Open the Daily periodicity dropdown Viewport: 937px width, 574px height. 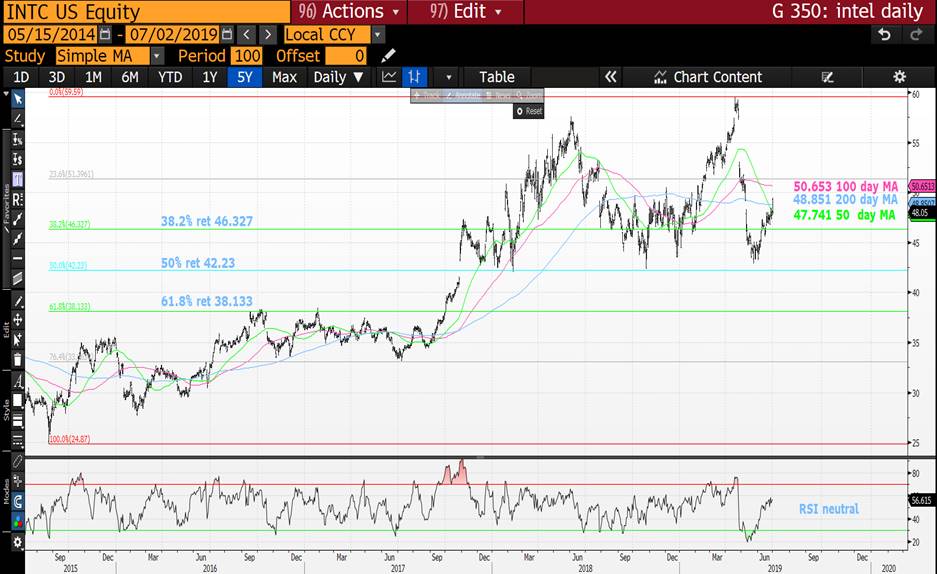pyautogui.click(x=338, y=77)
